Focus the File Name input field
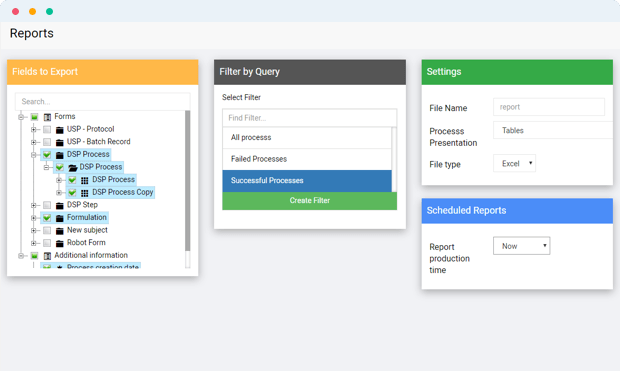 pyautogui.click(x=549, y=107)
